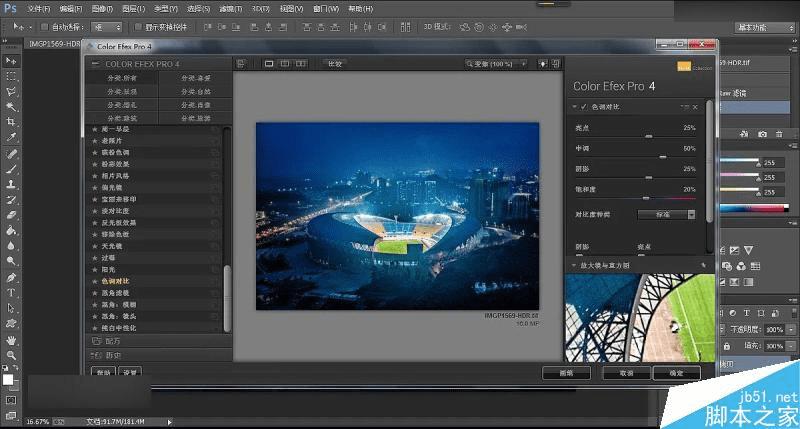Select the Hand tool
800x429 pixels.
[11, 340]
